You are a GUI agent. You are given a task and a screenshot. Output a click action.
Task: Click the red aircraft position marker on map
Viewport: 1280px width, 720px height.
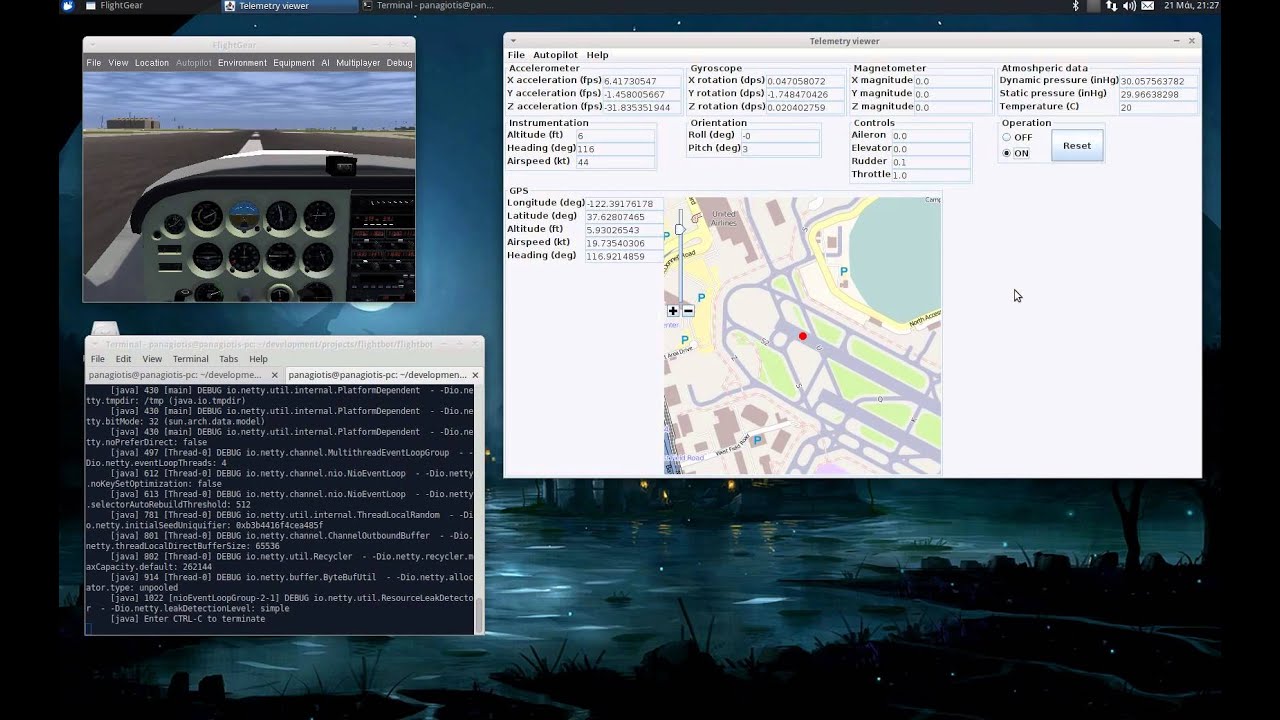pos(802,337)
